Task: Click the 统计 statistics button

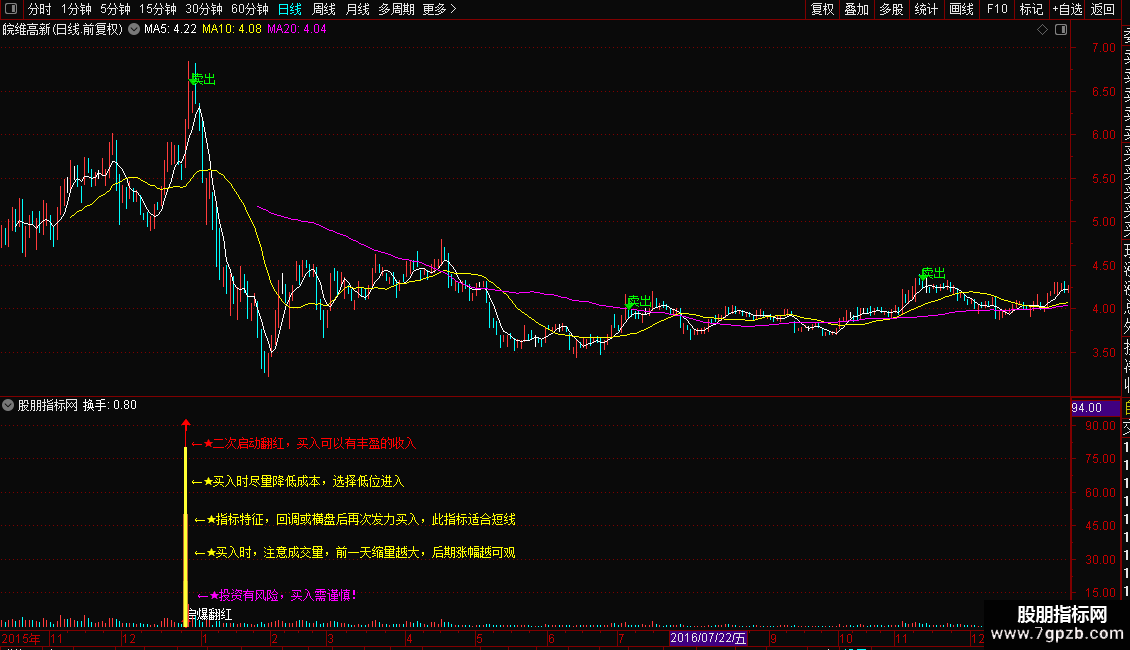Action: pos(926,9)
